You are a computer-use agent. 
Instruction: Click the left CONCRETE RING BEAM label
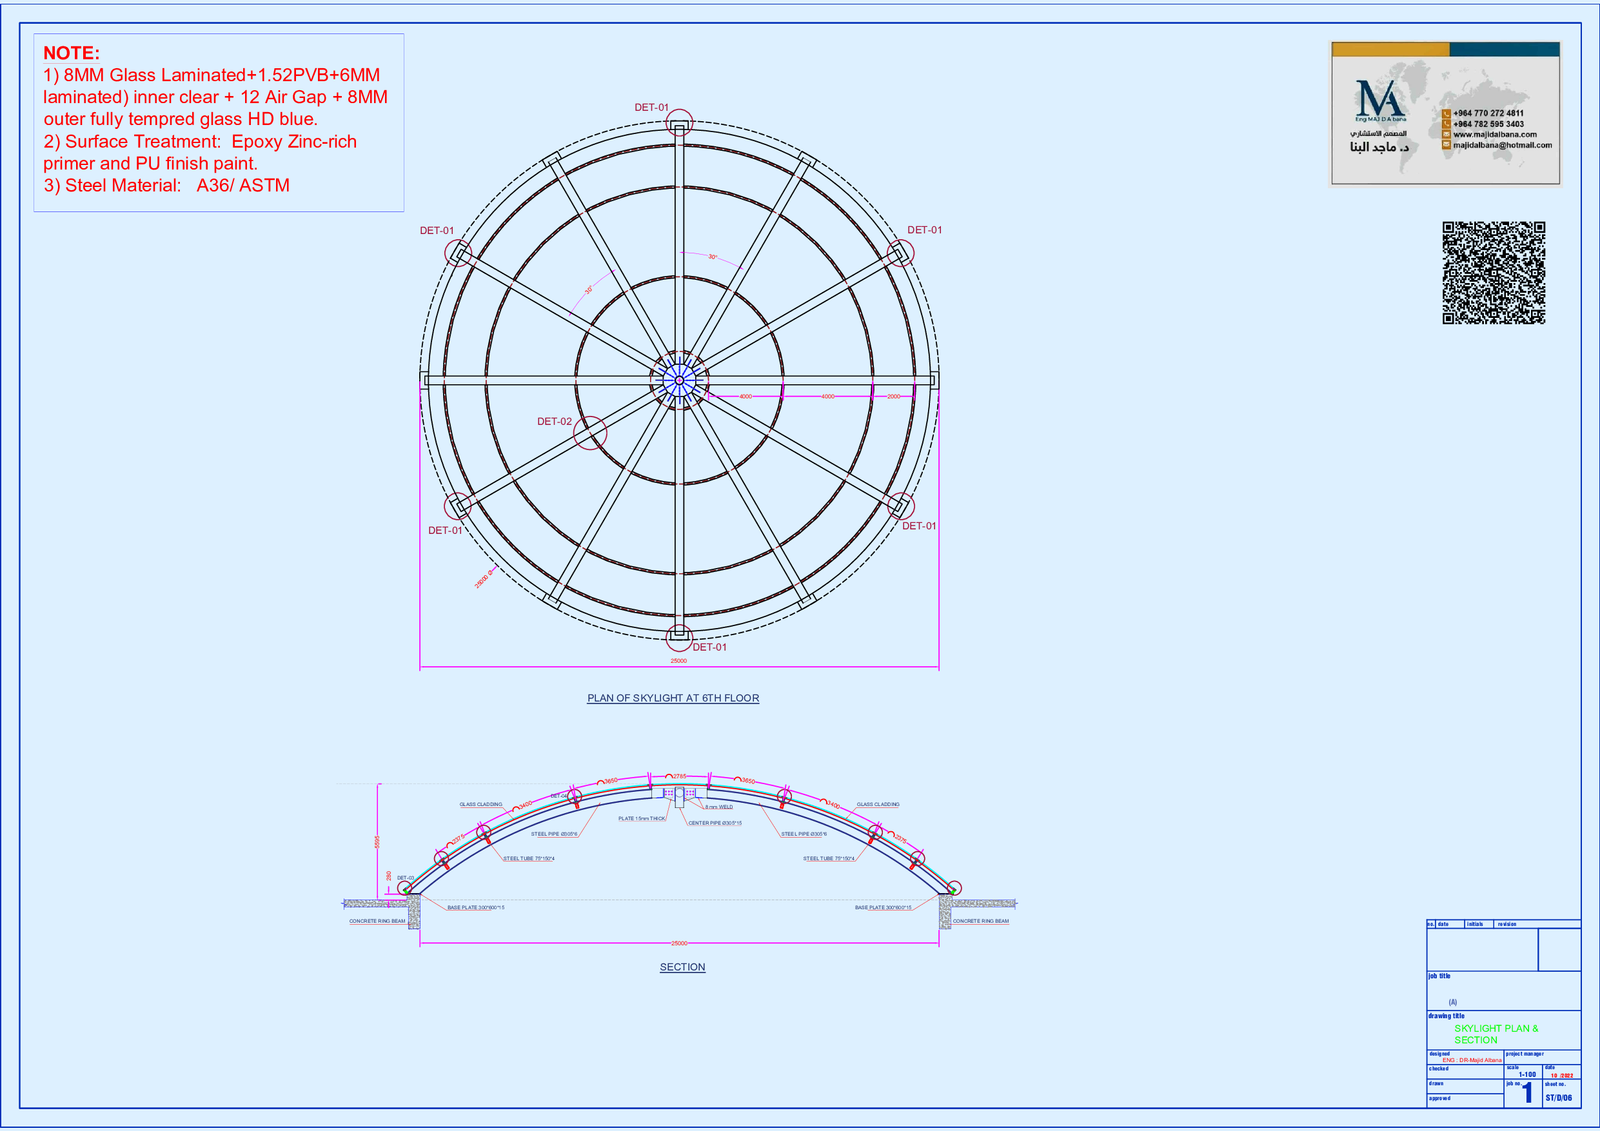(377, 921)
